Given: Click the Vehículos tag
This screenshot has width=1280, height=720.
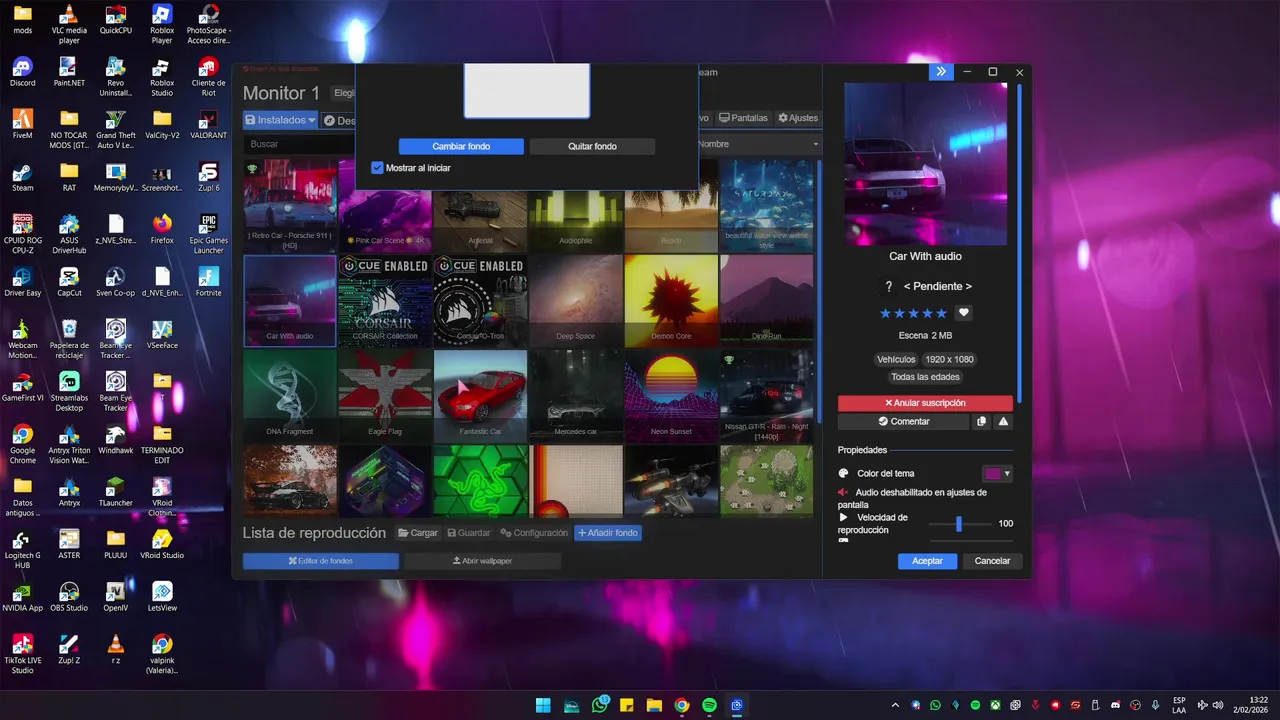Looking at the screenshot, I should 896,359.
